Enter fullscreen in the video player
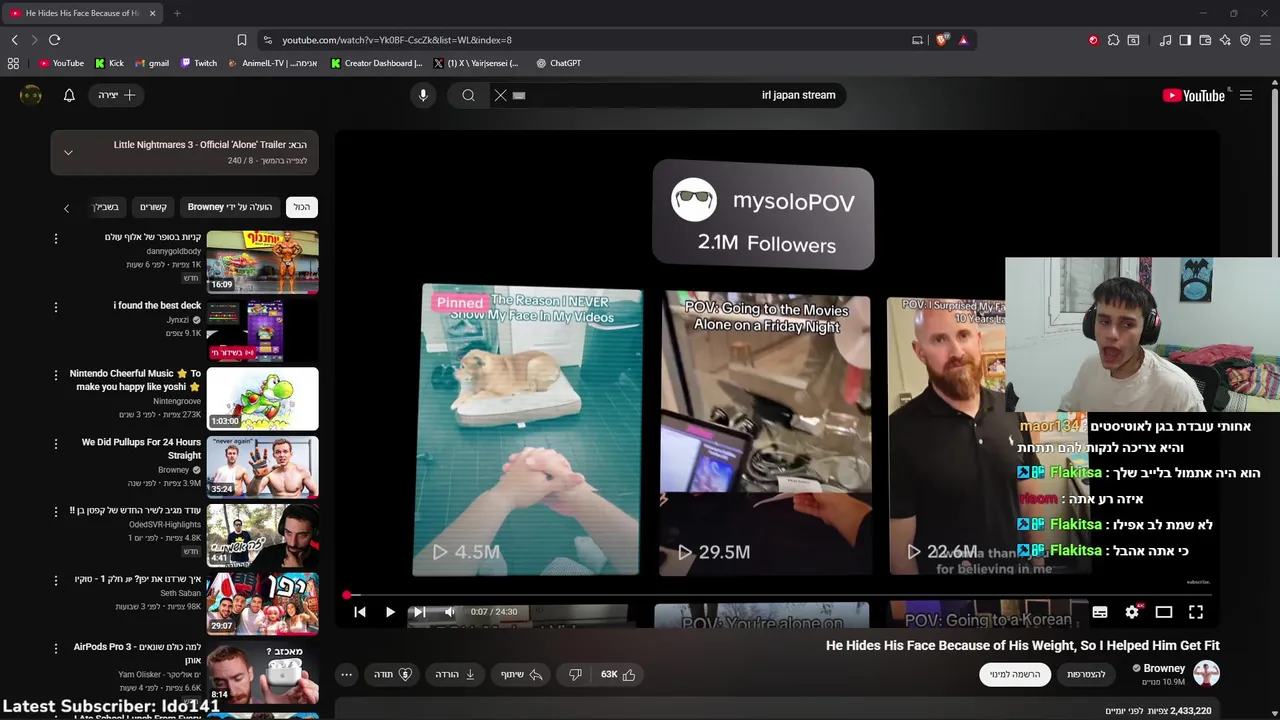This screenshot has width=1280, height=720. [1196, 612]
